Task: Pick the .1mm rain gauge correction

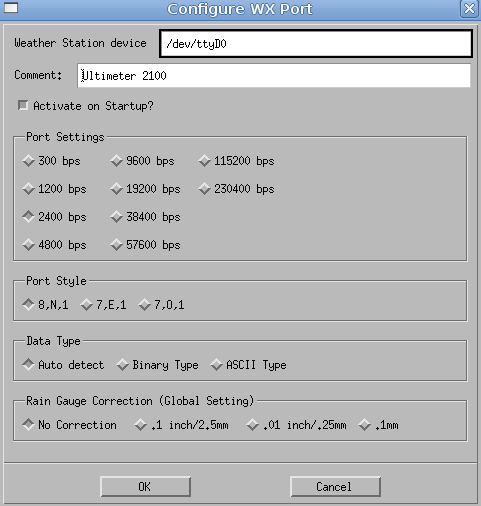Action: click(x=364, y=425)
